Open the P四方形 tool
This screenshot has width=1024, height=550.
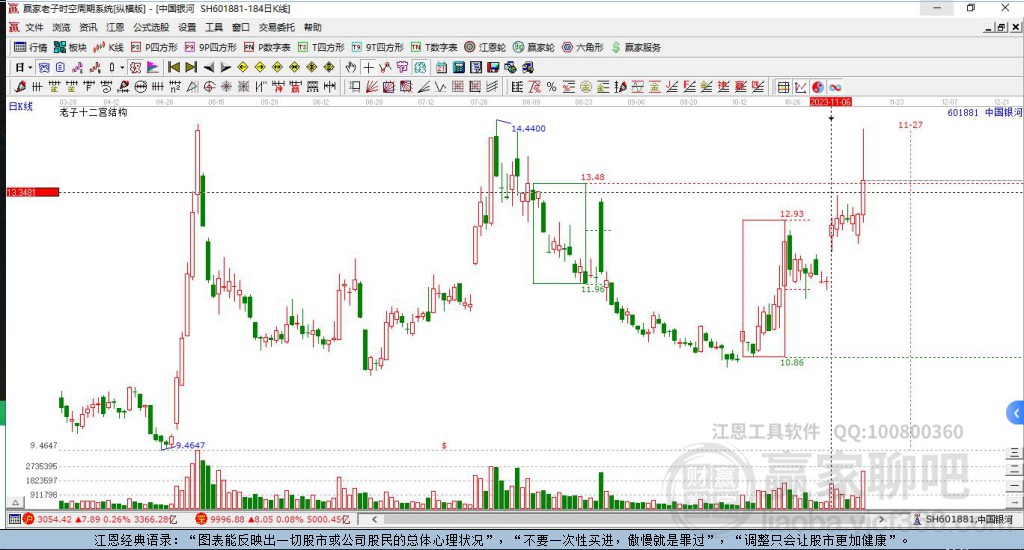(154, 47)
